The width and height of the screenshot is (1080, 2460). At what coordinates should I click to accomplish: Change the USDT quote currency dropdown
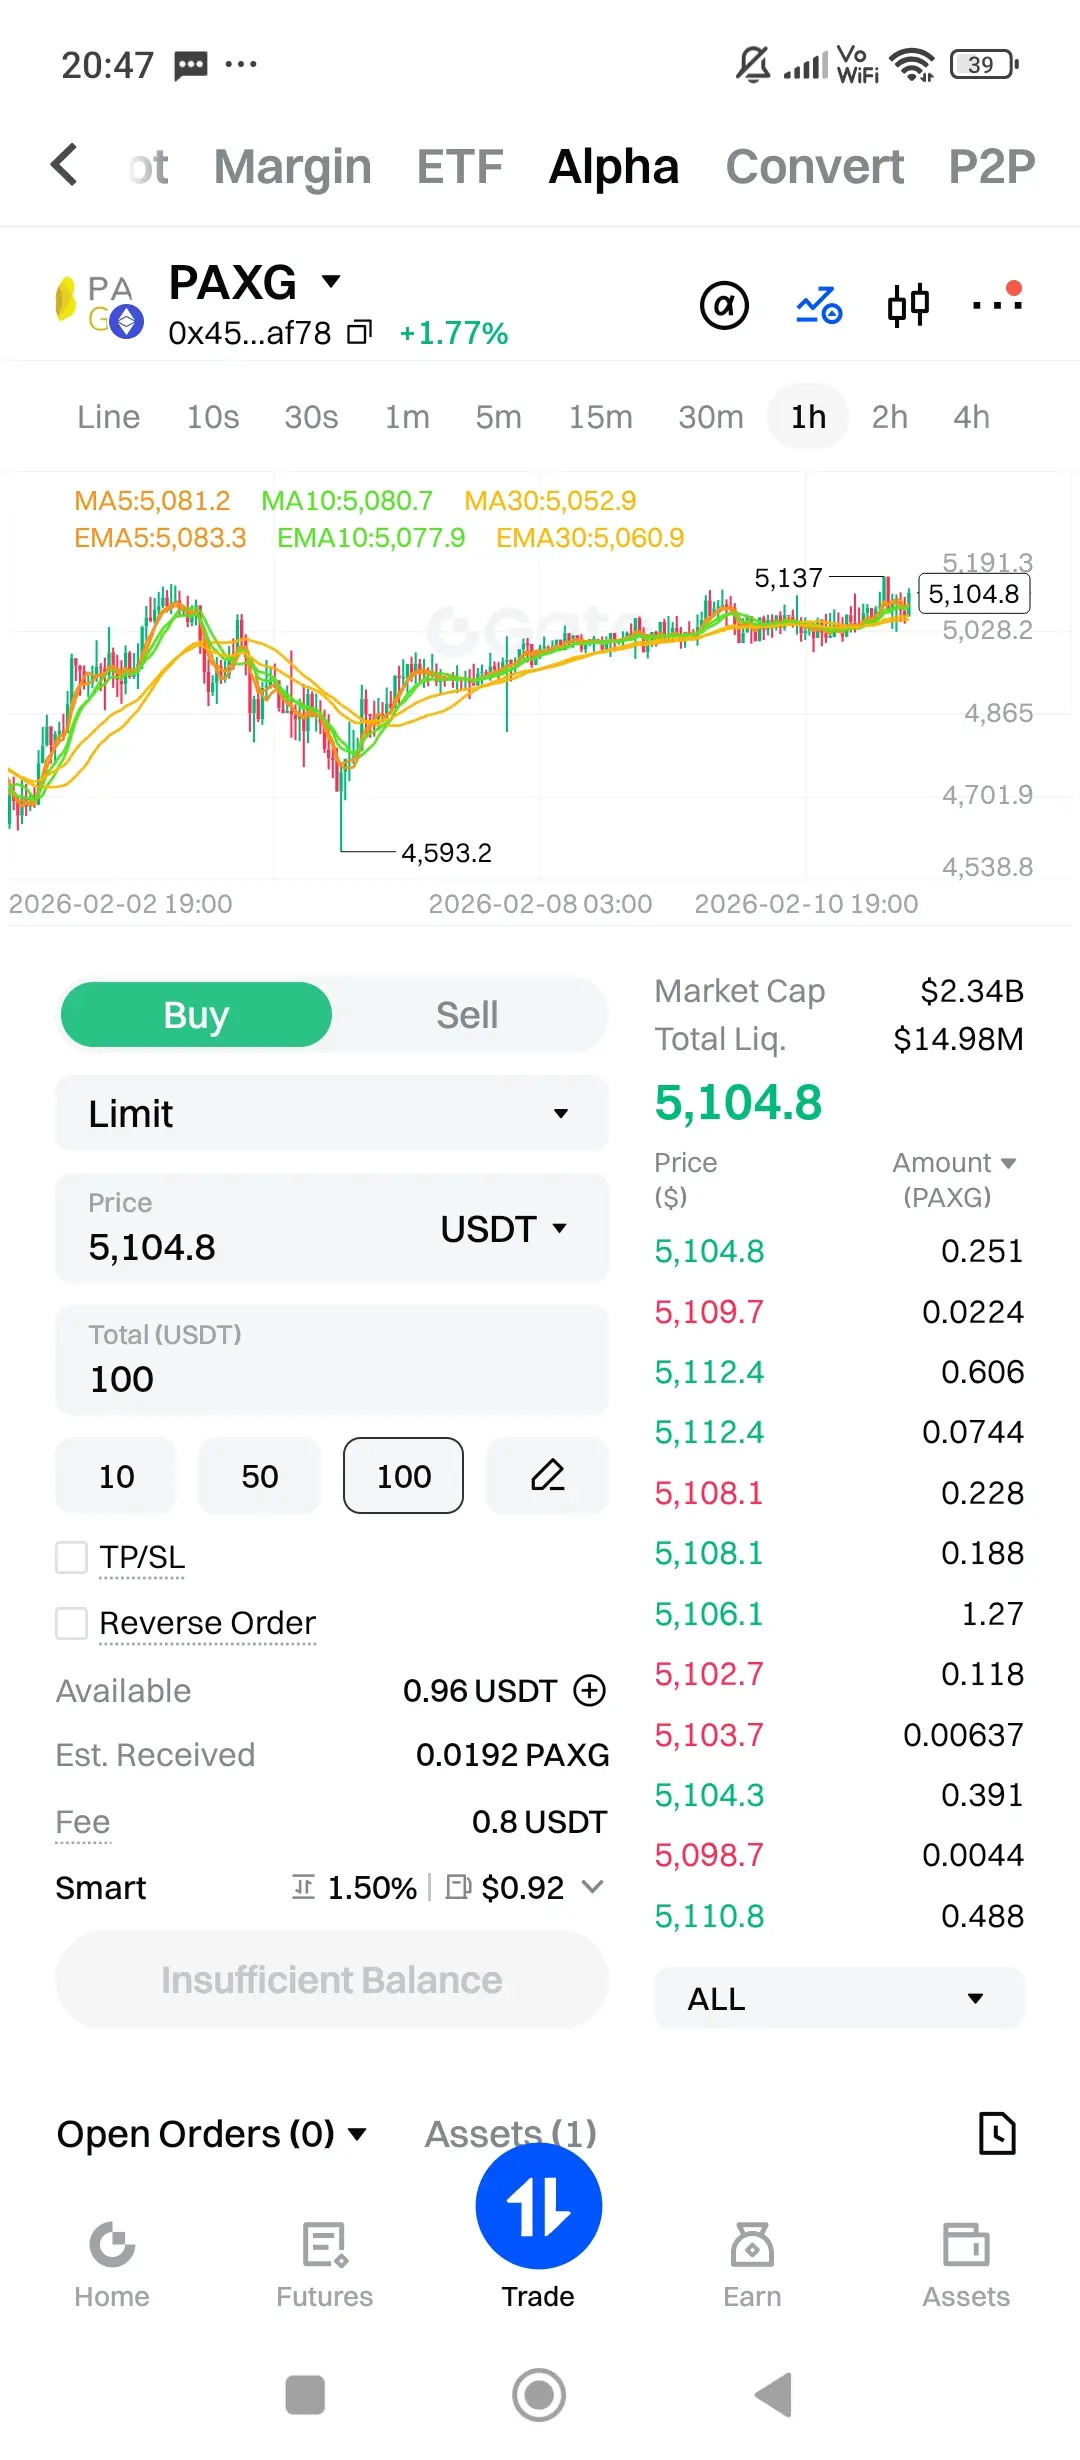(x=504, y=1228)
